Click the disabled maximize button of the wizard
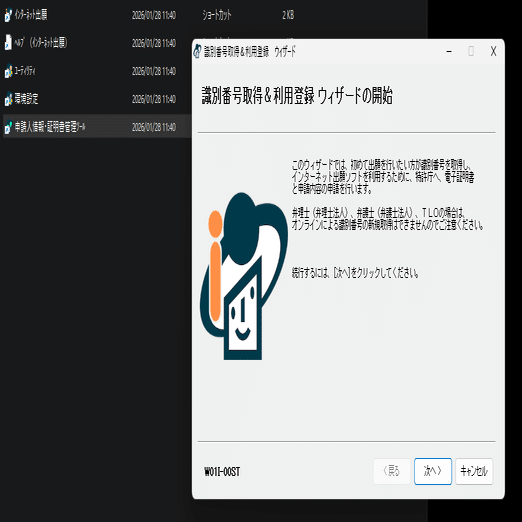The height and width of the screenshot is (522, 522). pos(471,52)
